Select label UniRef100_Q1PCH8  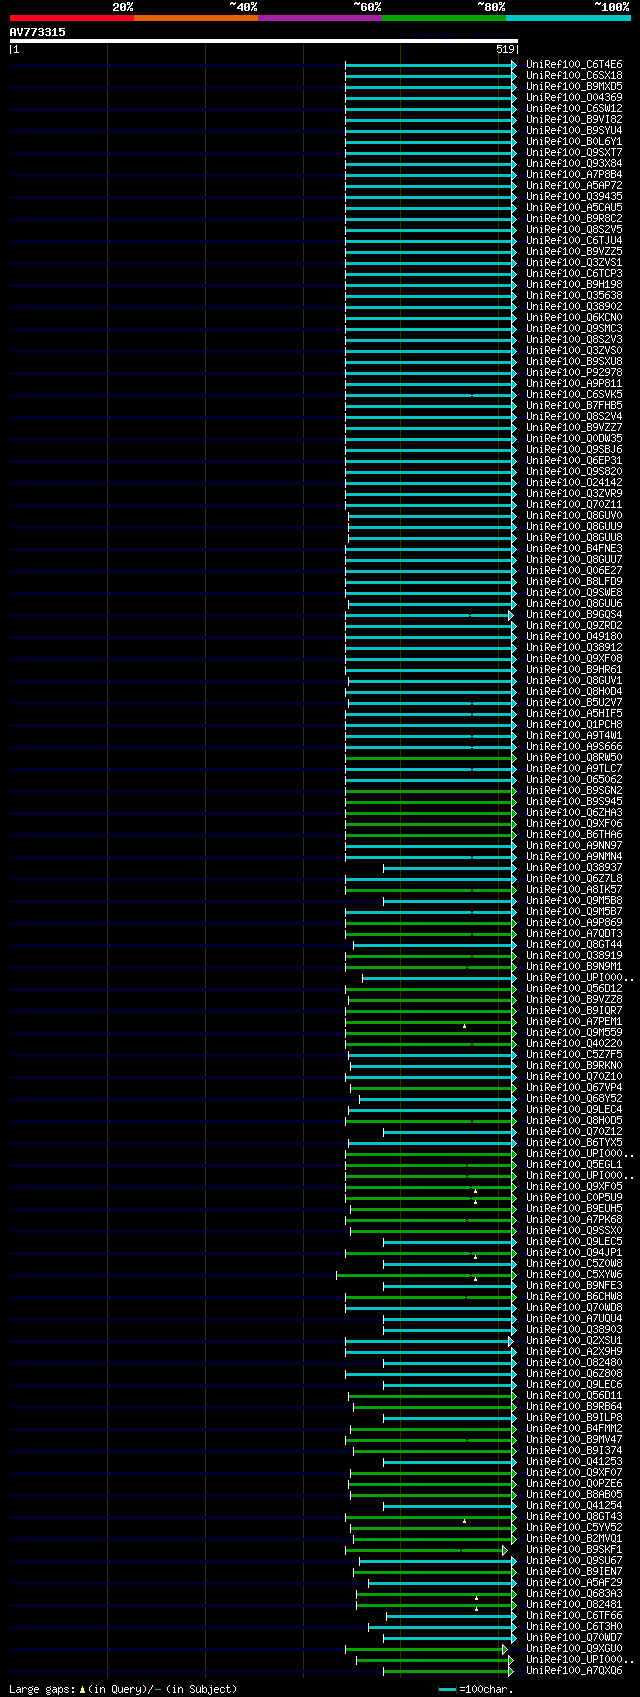click(x=574, y=724)
